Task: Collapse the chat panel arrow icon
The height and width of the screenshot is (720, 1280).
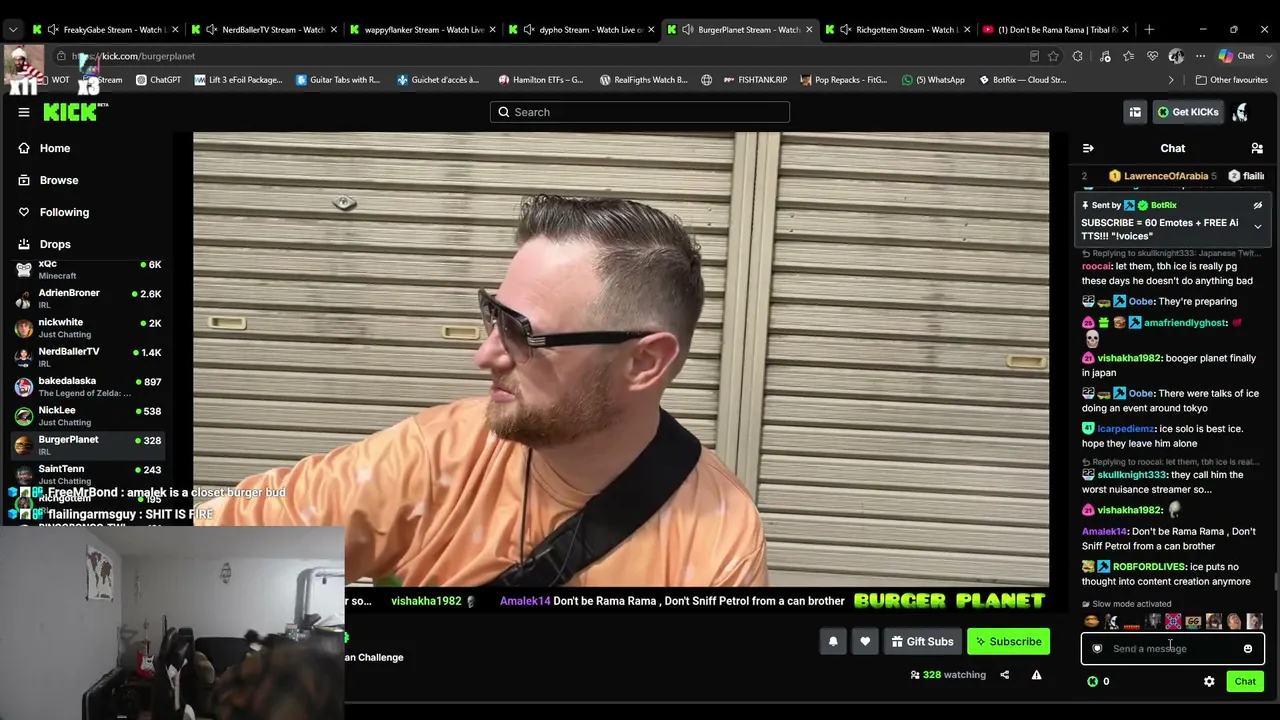Action: coord(1088,148)
